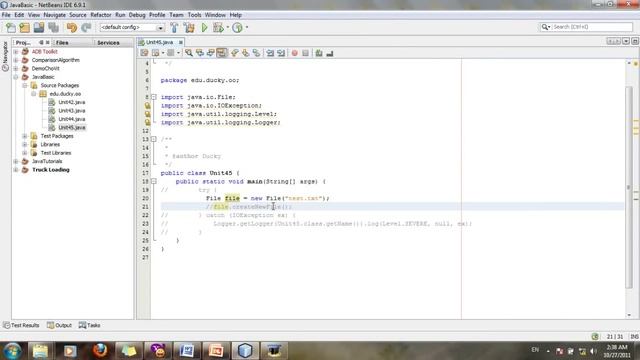Open the Output window button
This screenshot has width=640, height=360.
(x=59, y=325)
